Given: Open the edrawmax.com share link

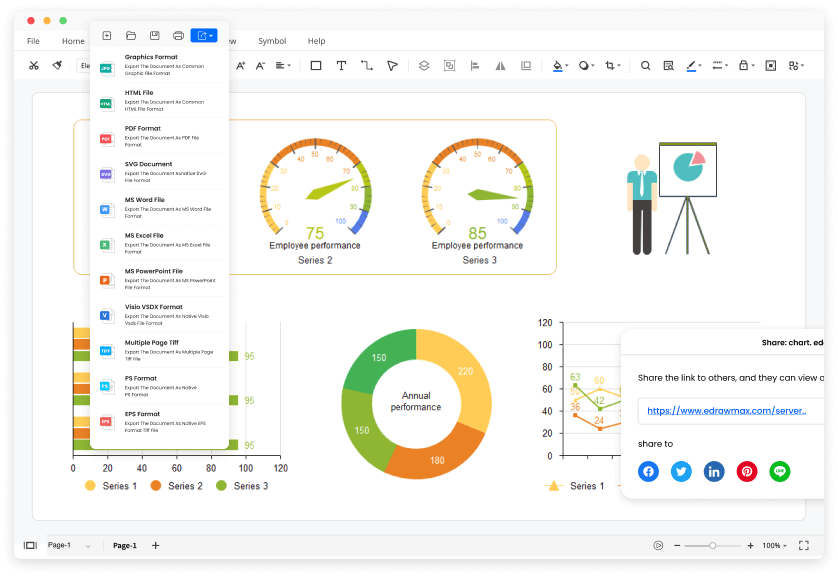Looking at the screenshot, I should click(x=726, y=410).
